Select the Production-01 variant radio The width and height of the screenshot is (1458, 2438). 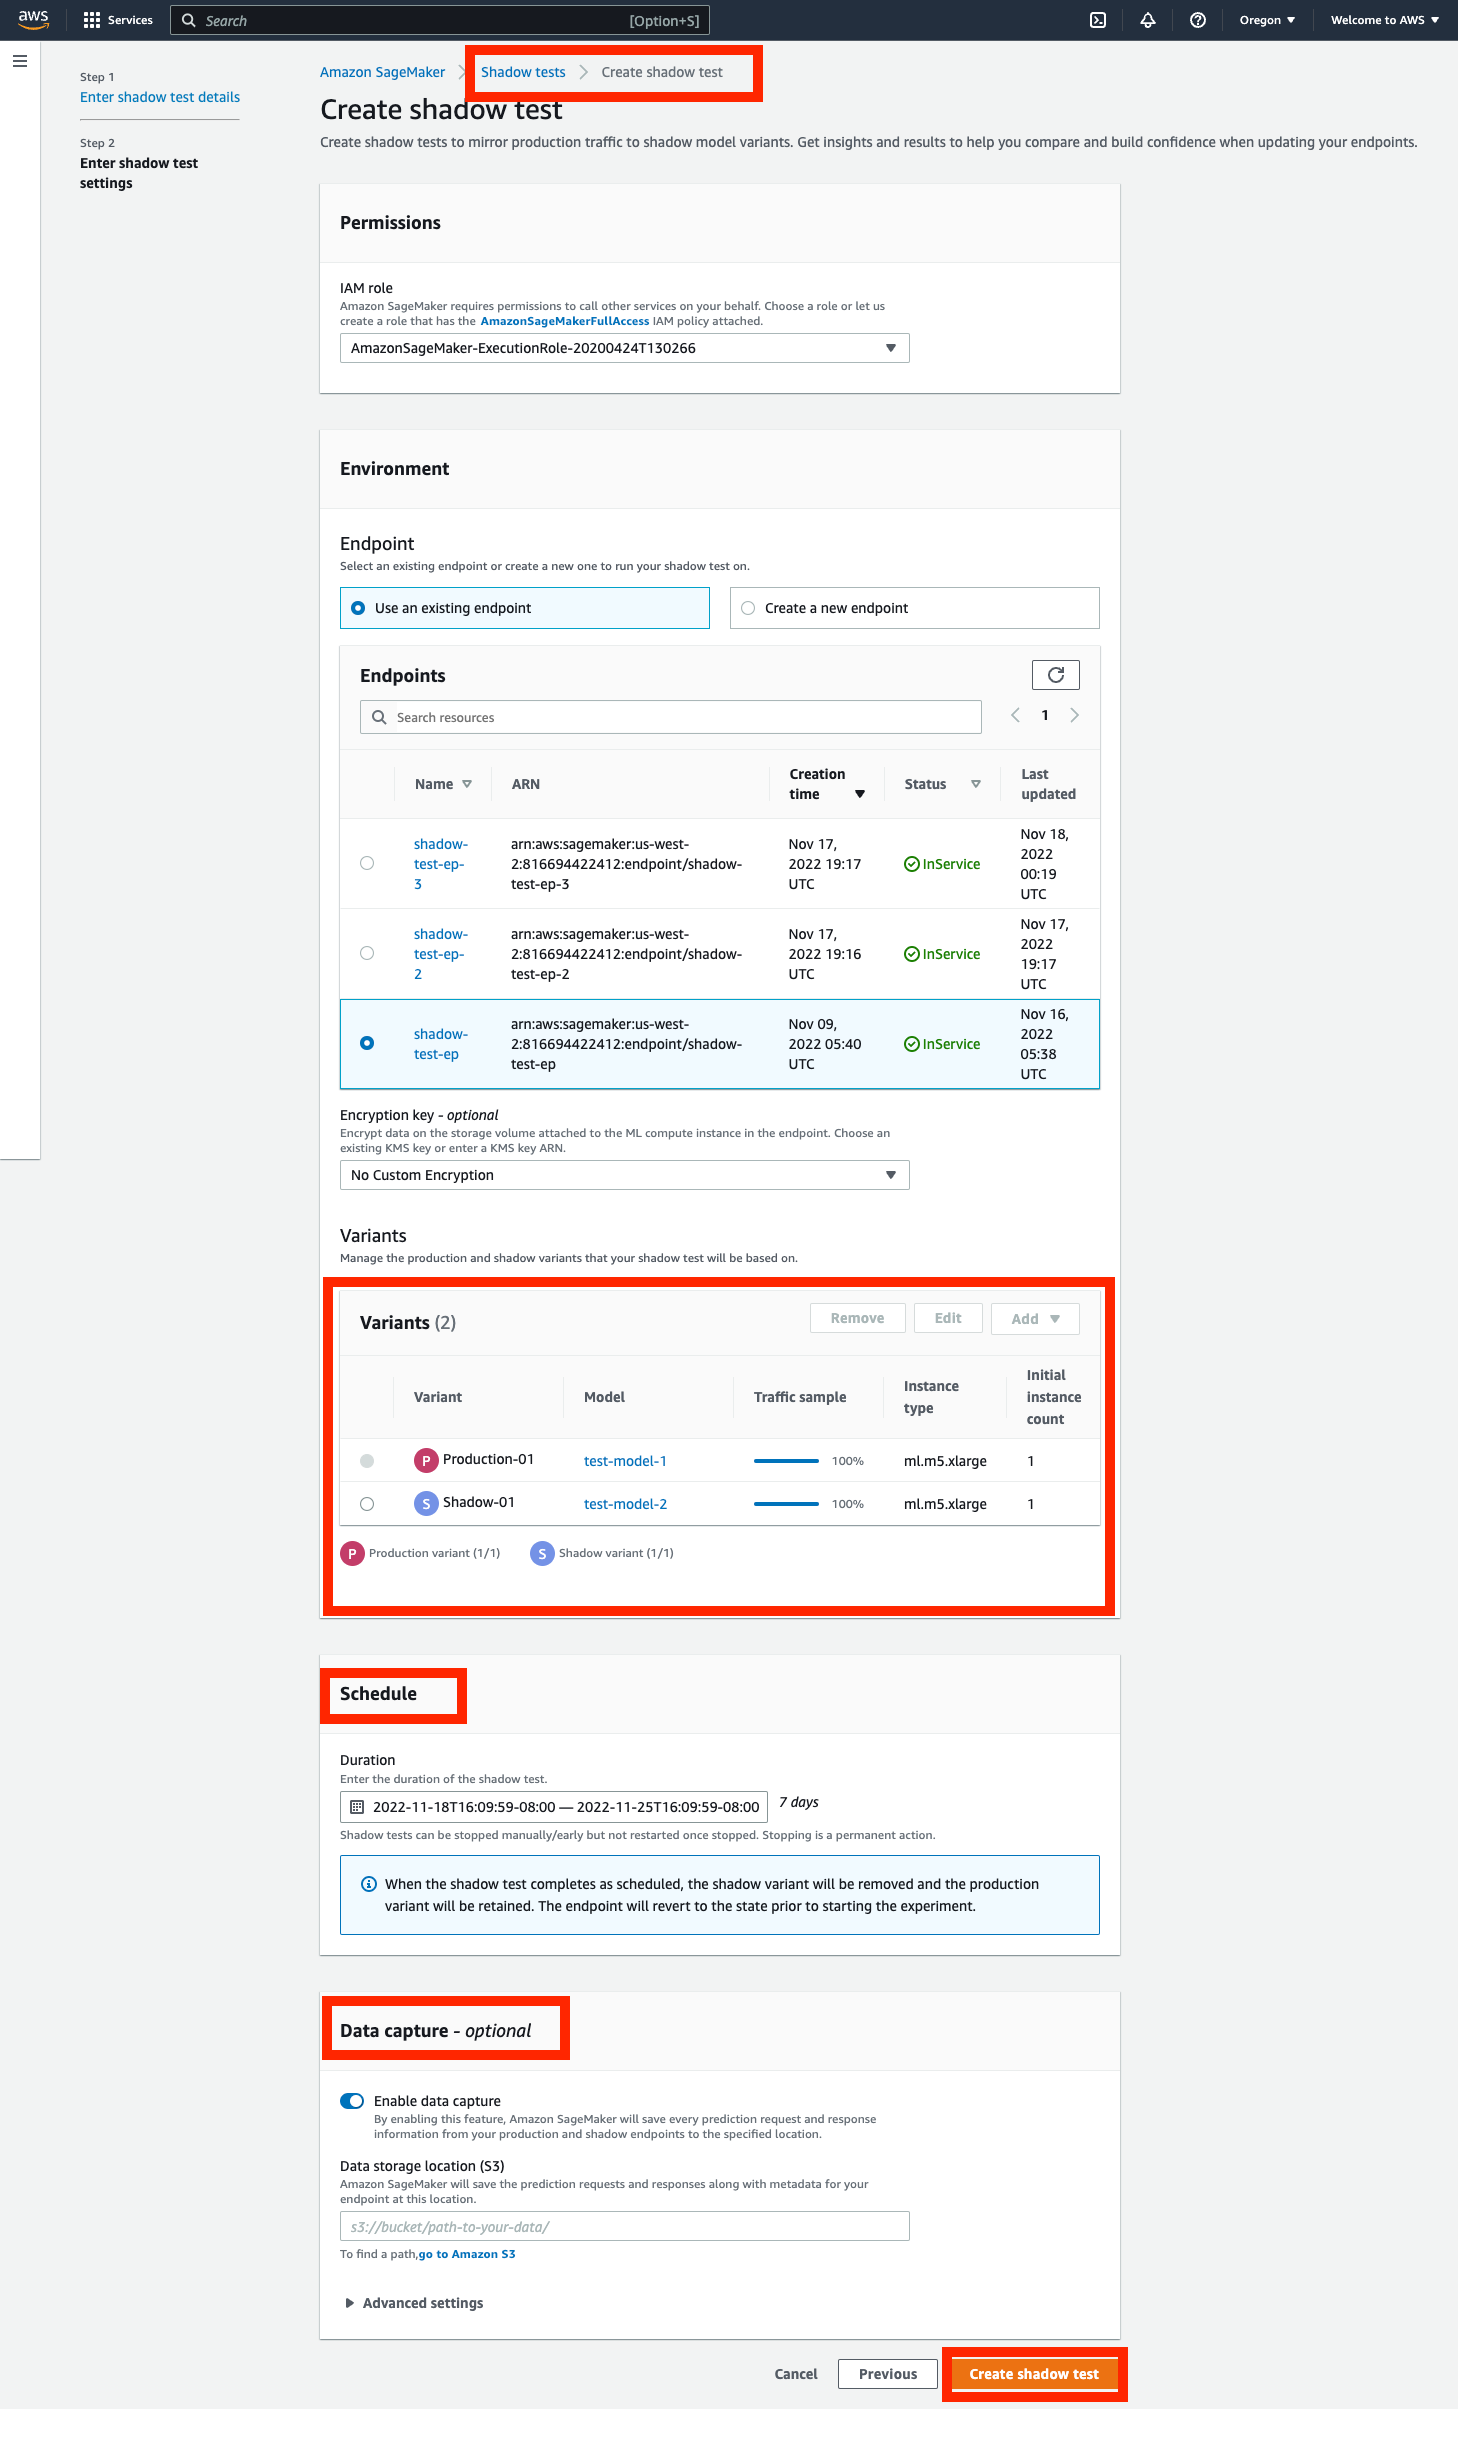tap(367, 1461)
